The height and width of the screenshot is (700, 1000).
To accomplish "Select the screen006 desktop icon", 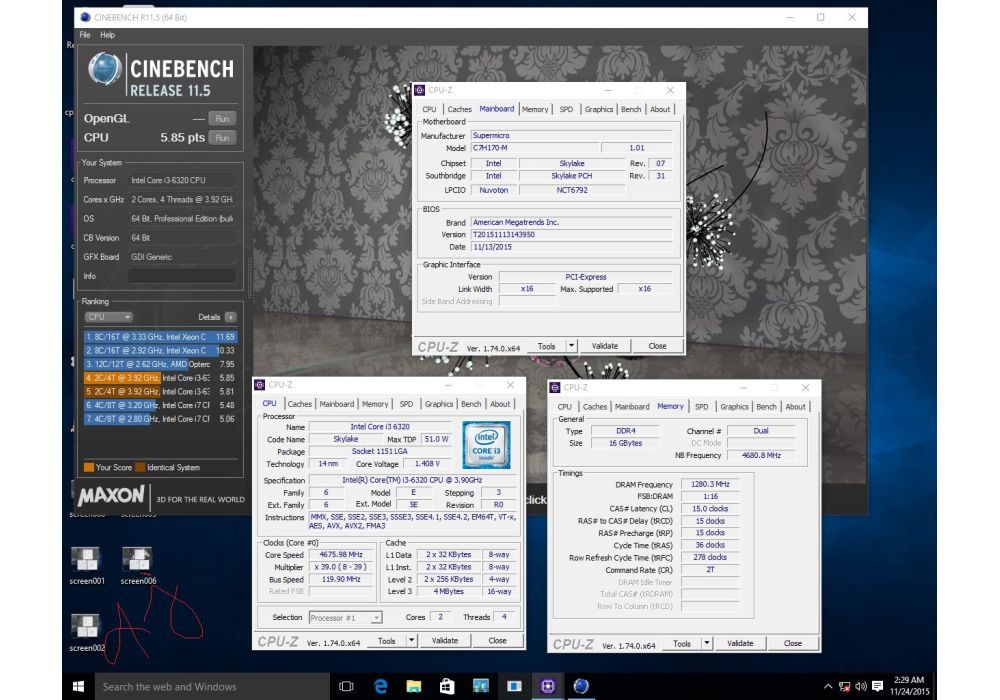I will click(x=138, y=566).
